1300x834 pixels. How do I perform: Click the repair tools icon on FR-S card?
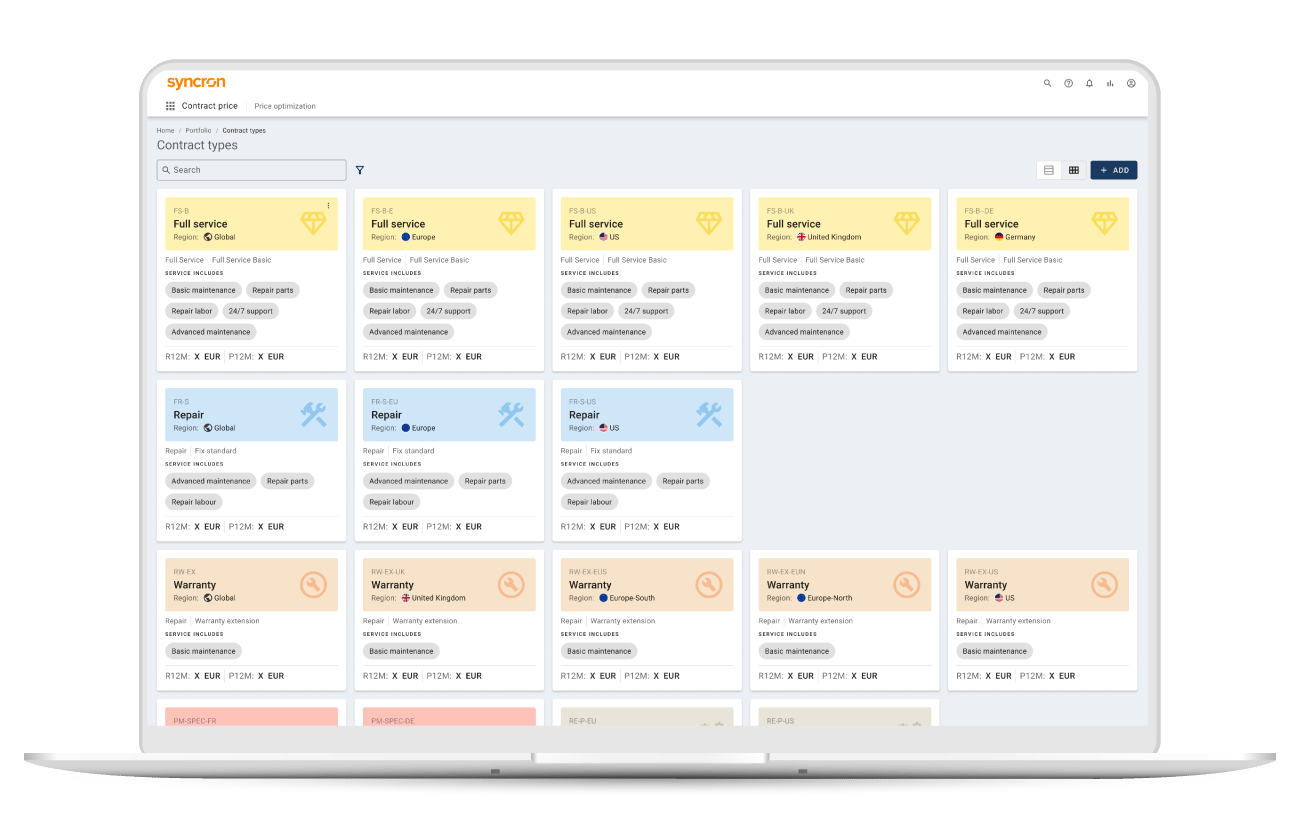click(313, 413)
